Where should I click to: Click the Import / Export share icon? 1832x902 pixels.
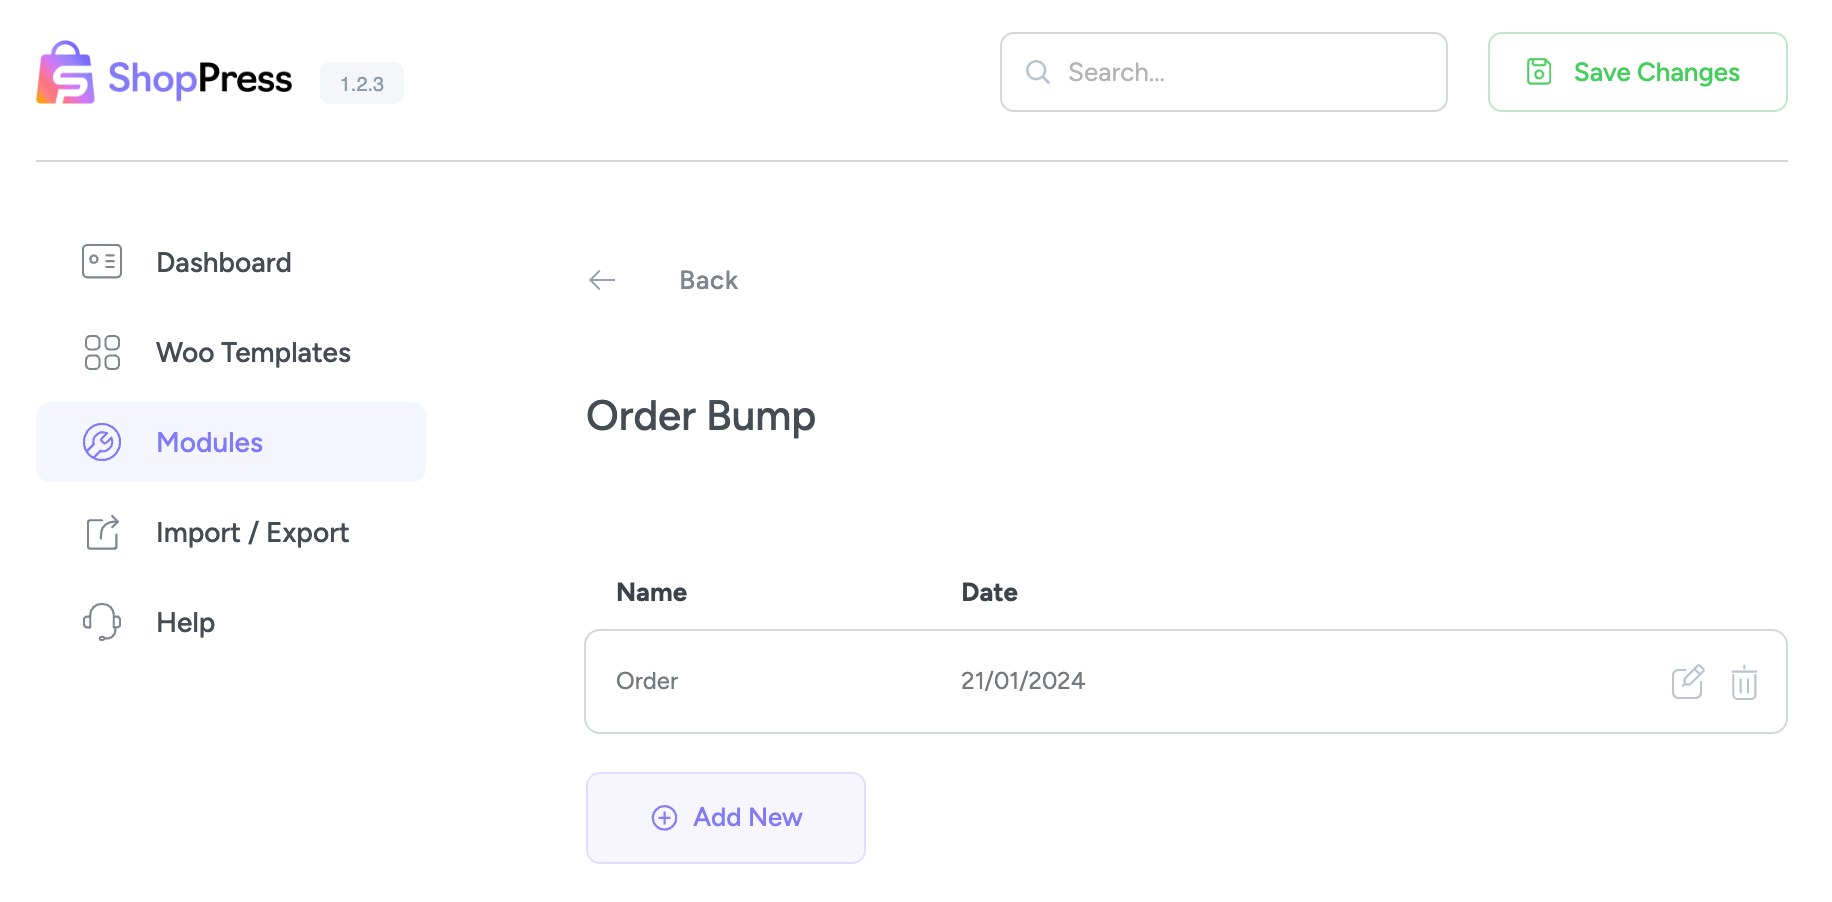point(102,533)
